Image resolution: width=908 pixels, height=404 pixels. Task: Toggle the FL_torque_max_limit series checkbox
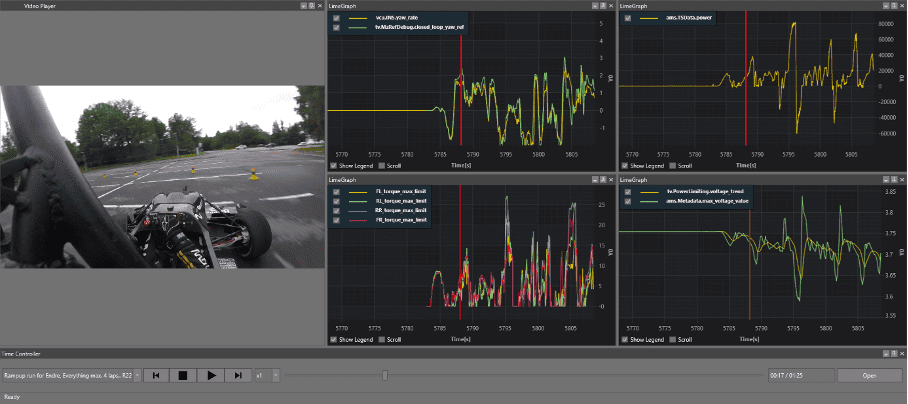point(337,190)
